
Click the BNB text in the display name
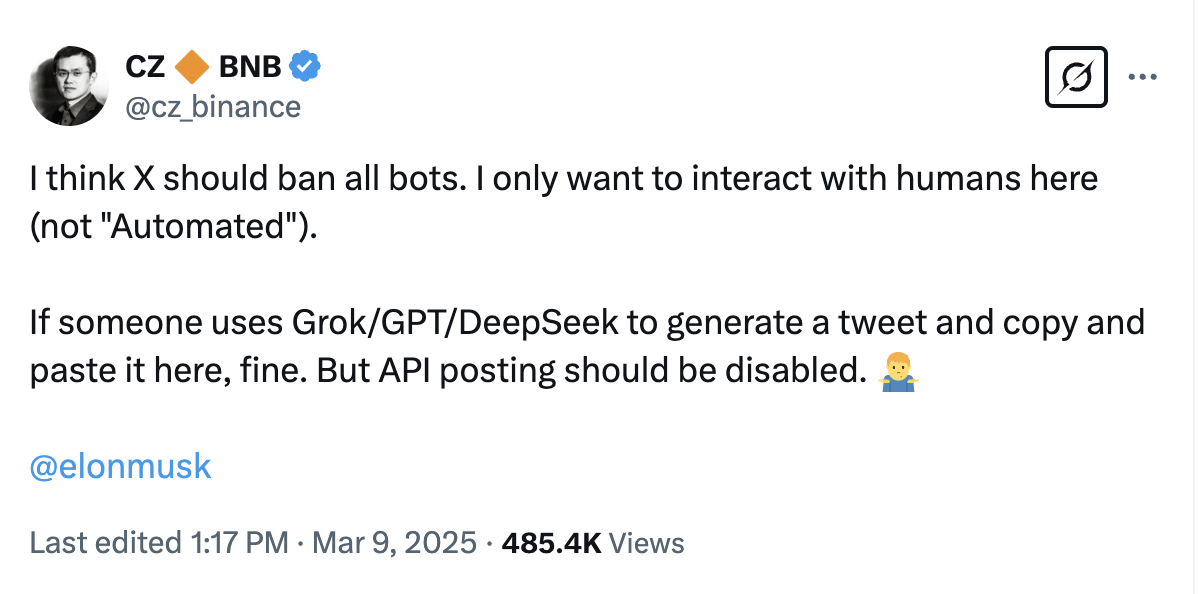pyautogui.click(x=249, y=67)
